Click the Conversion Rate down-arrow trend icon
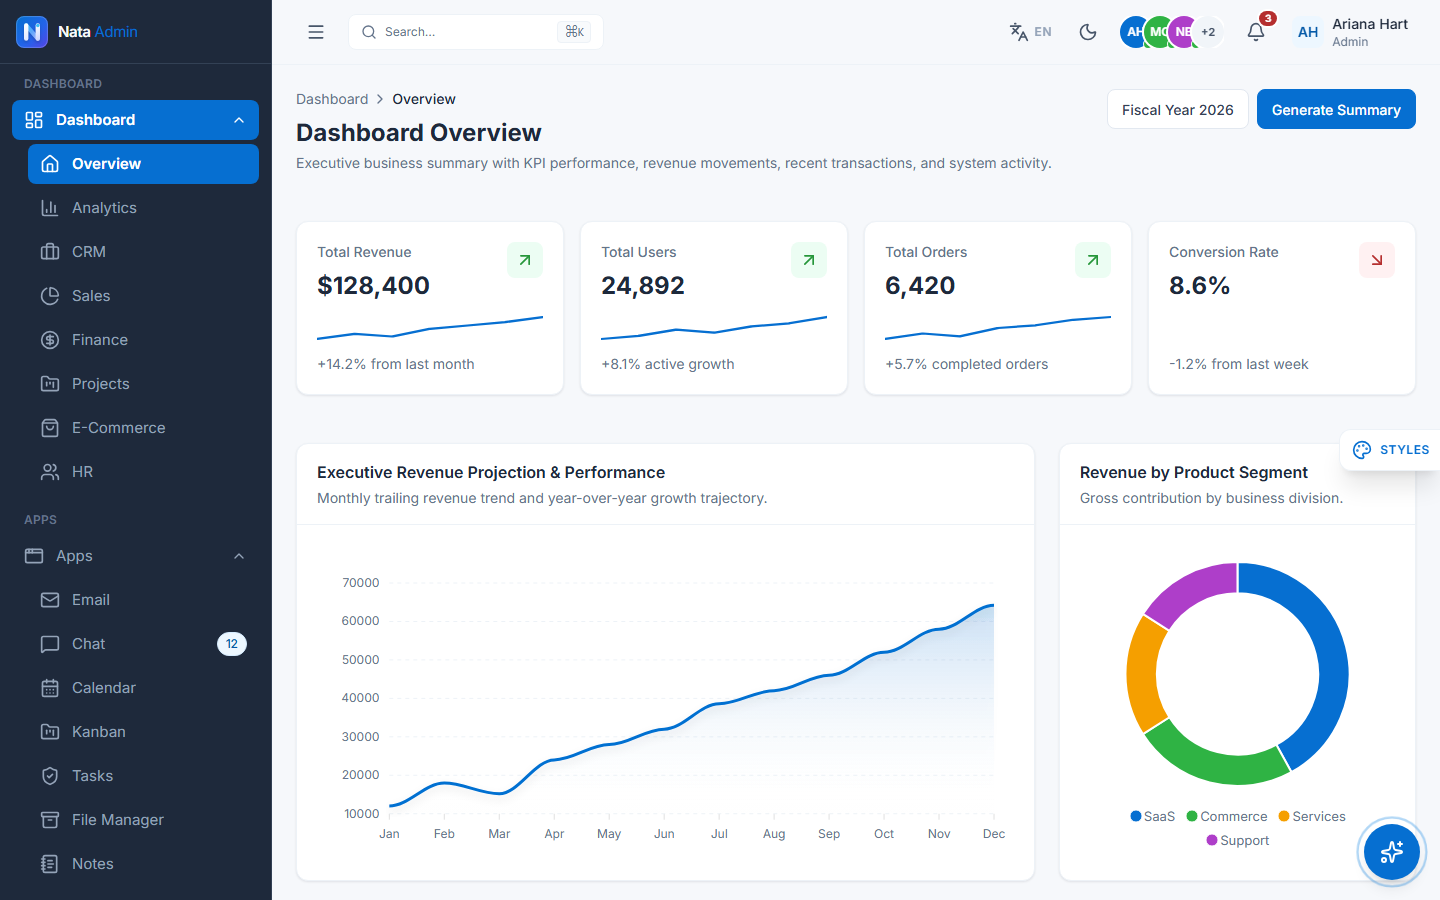1440x900 pixels. click(x=1377, y=260)
